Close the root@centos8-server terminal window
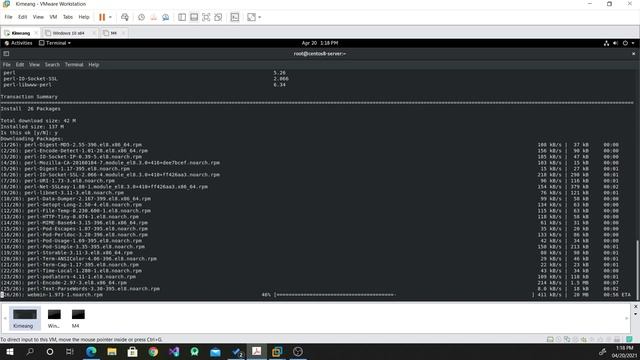This screenshot has height=360, width=640. 633,53
